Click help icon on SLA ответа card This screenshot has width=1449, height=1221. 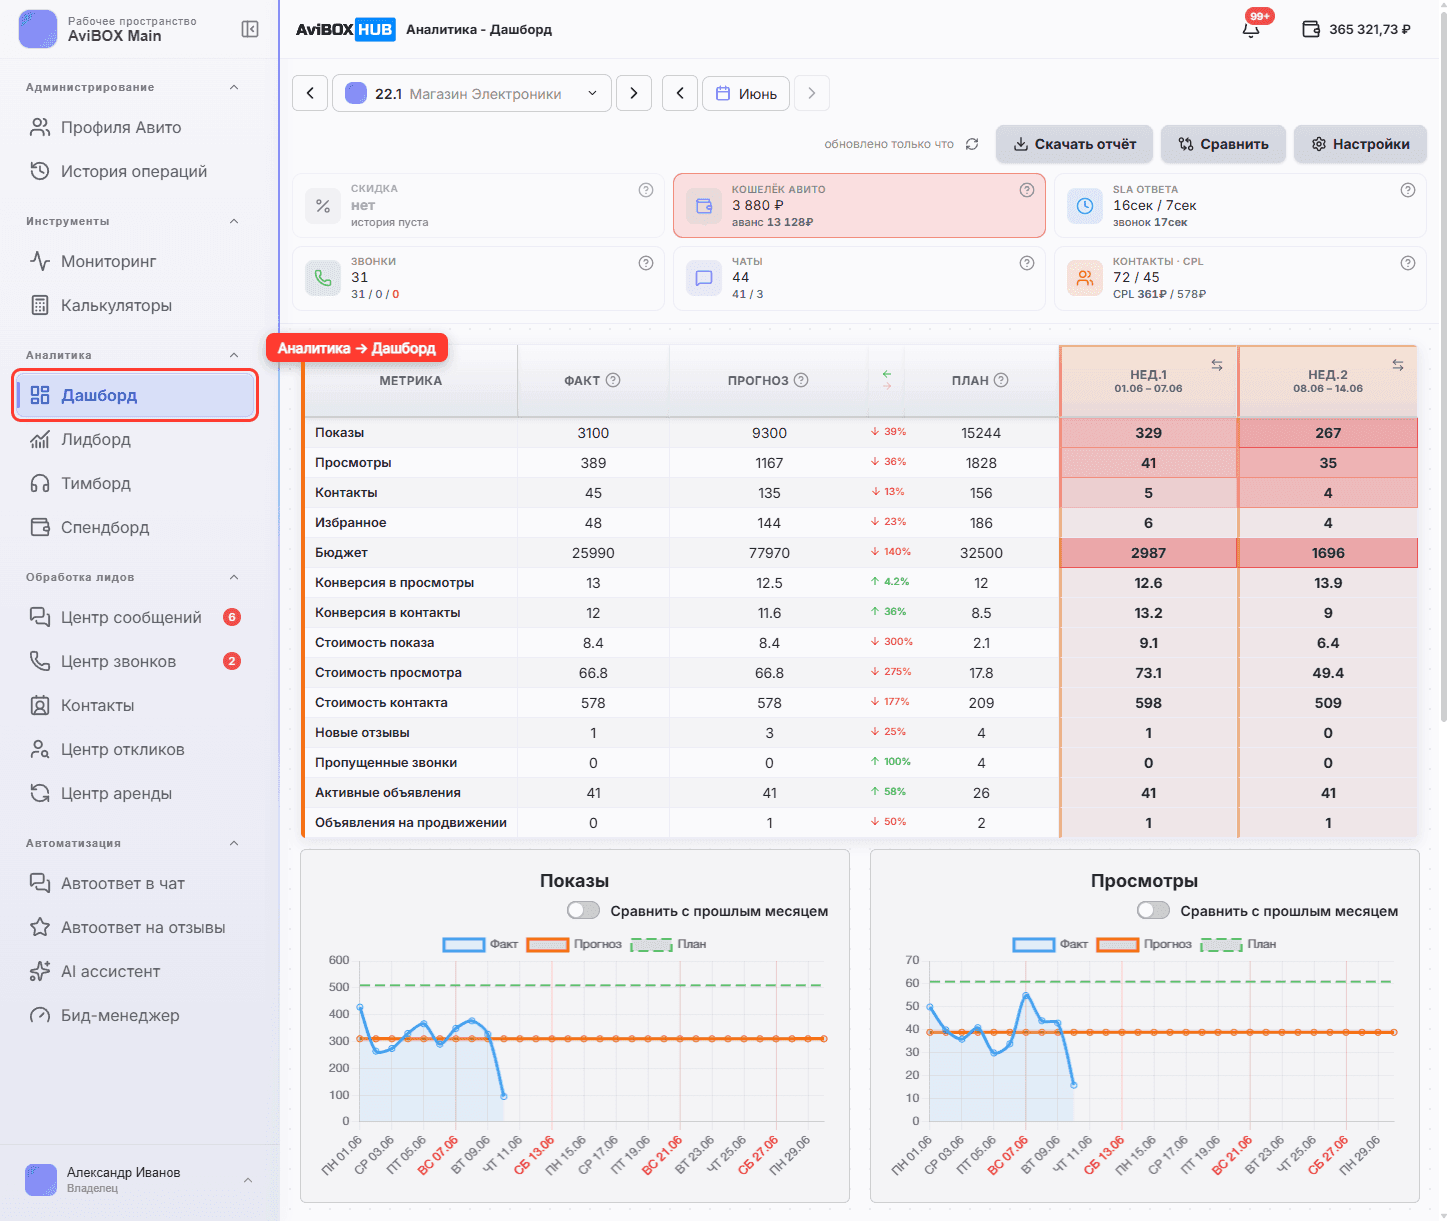(1407, 190)
